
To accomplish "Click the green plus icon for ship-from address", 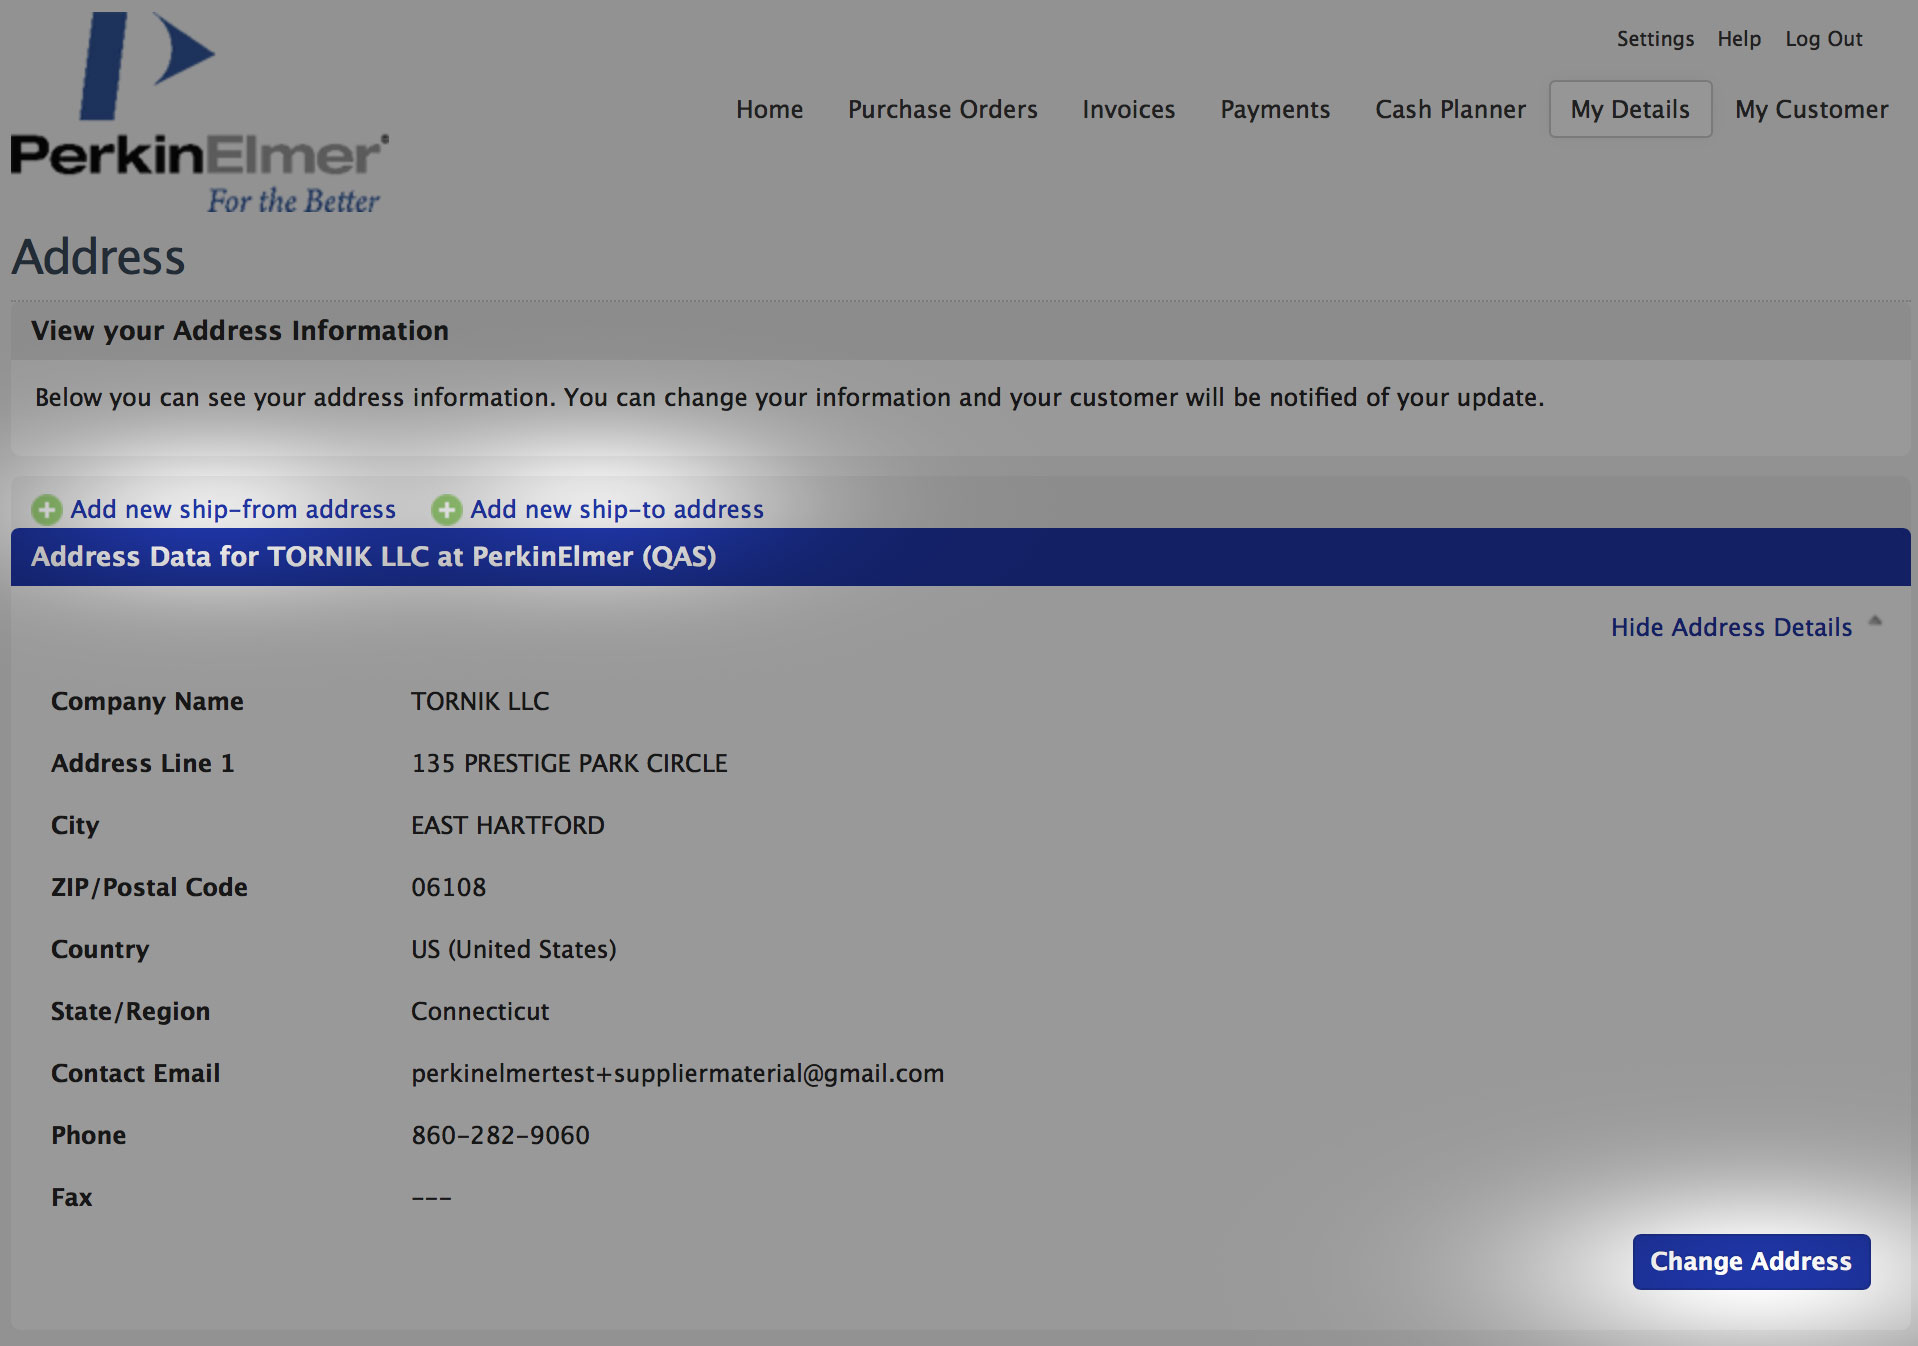I will click(46, 510).
